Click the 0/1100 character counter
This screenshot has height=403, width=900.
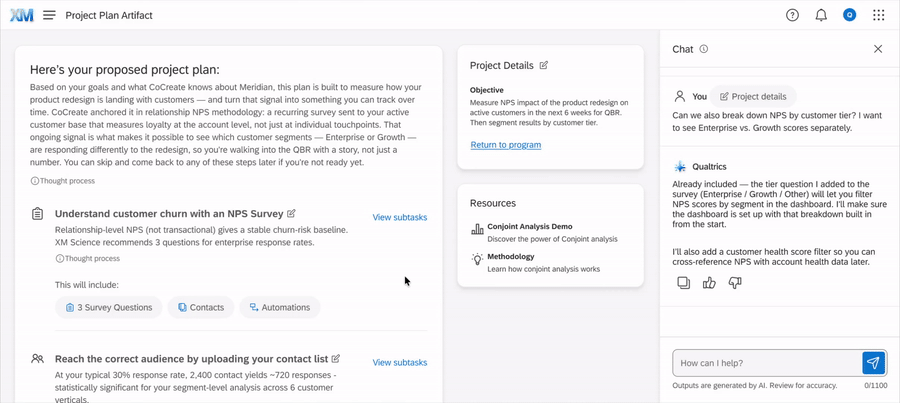875,385
